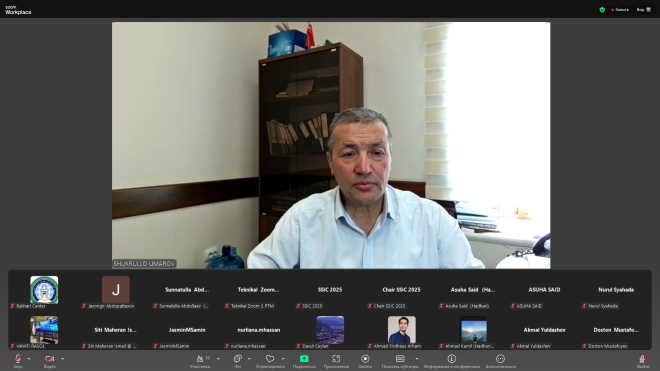
Task: Expand the audio settings arrow
Action: click(x=29, y=359)
